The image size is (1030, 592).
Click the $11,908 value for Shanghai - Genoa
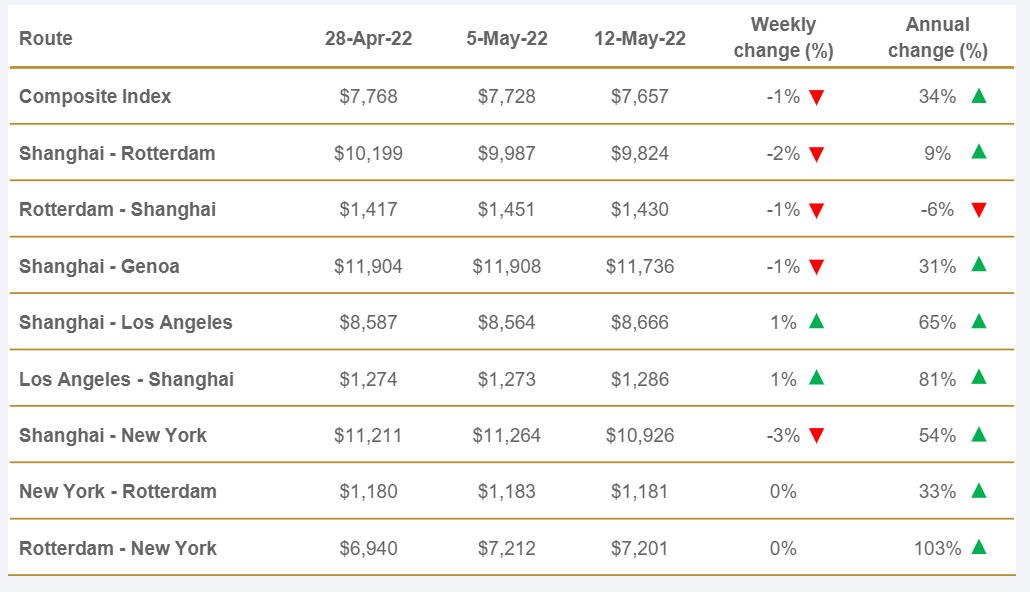506,266
